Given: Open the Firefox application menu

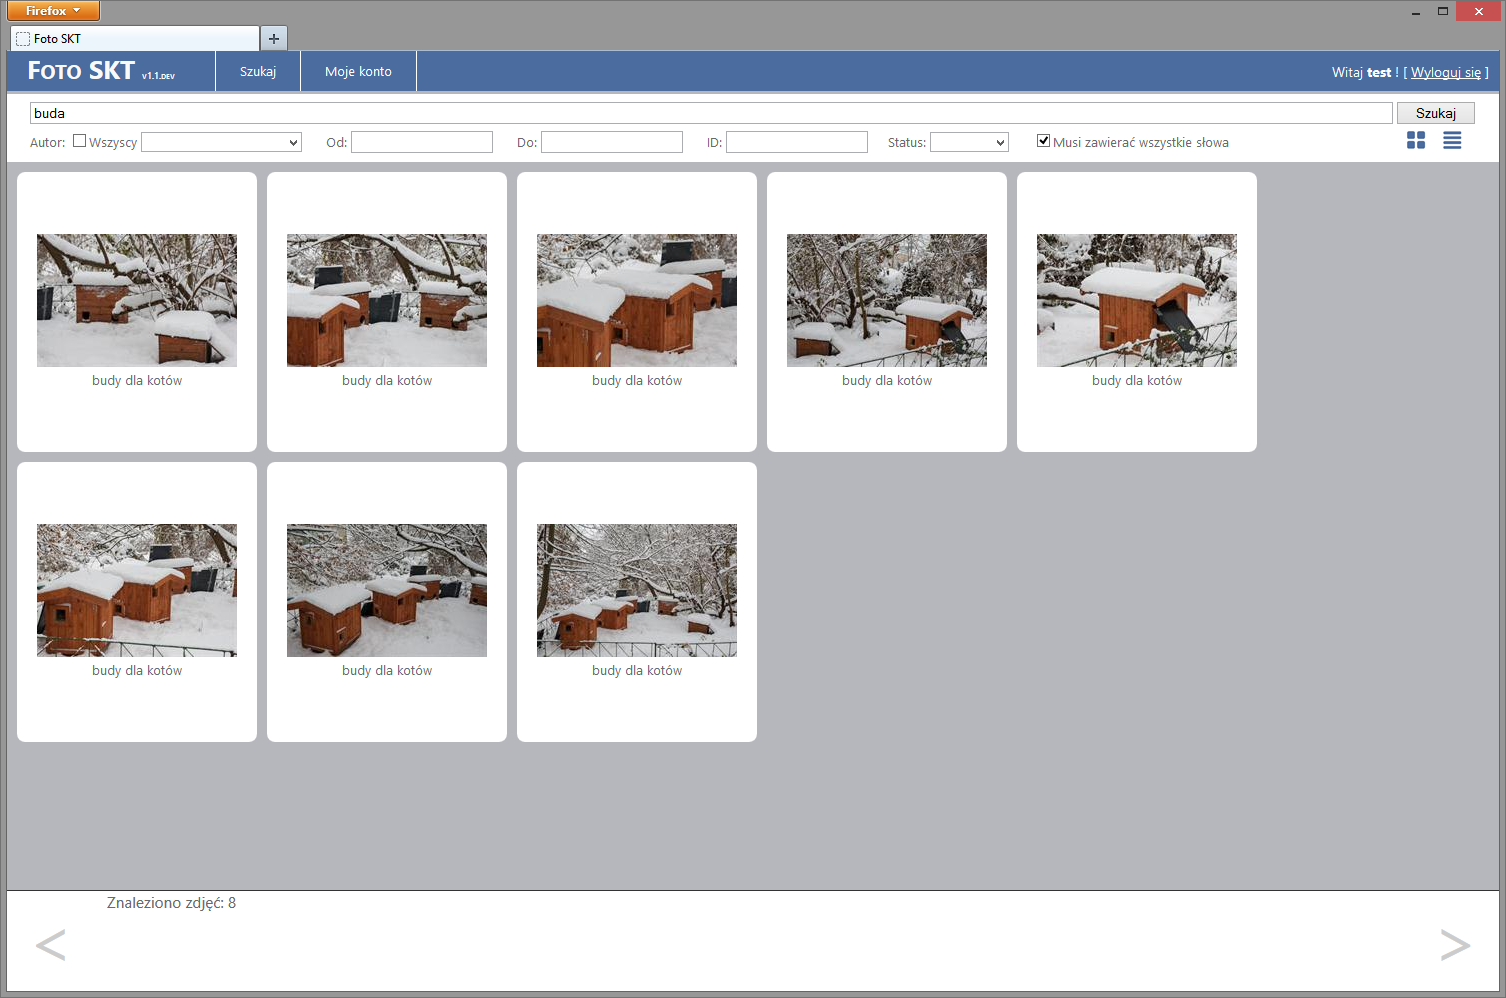Looking at the screenshot, I should [x=53, y=11].
